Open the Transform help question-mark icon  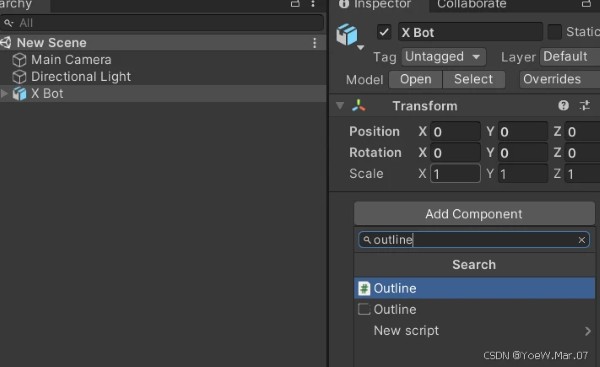coord(563,106)
